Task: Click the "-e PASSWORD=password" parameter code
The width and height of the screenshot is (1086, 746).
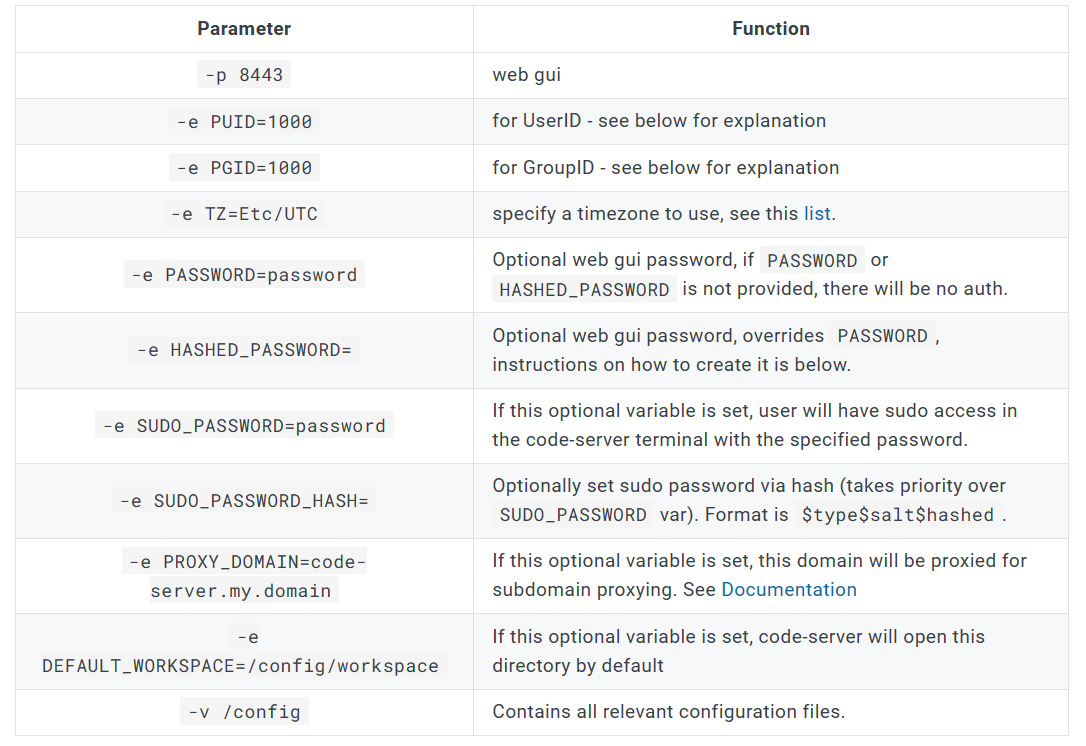Action: click(x=244, y=275)
